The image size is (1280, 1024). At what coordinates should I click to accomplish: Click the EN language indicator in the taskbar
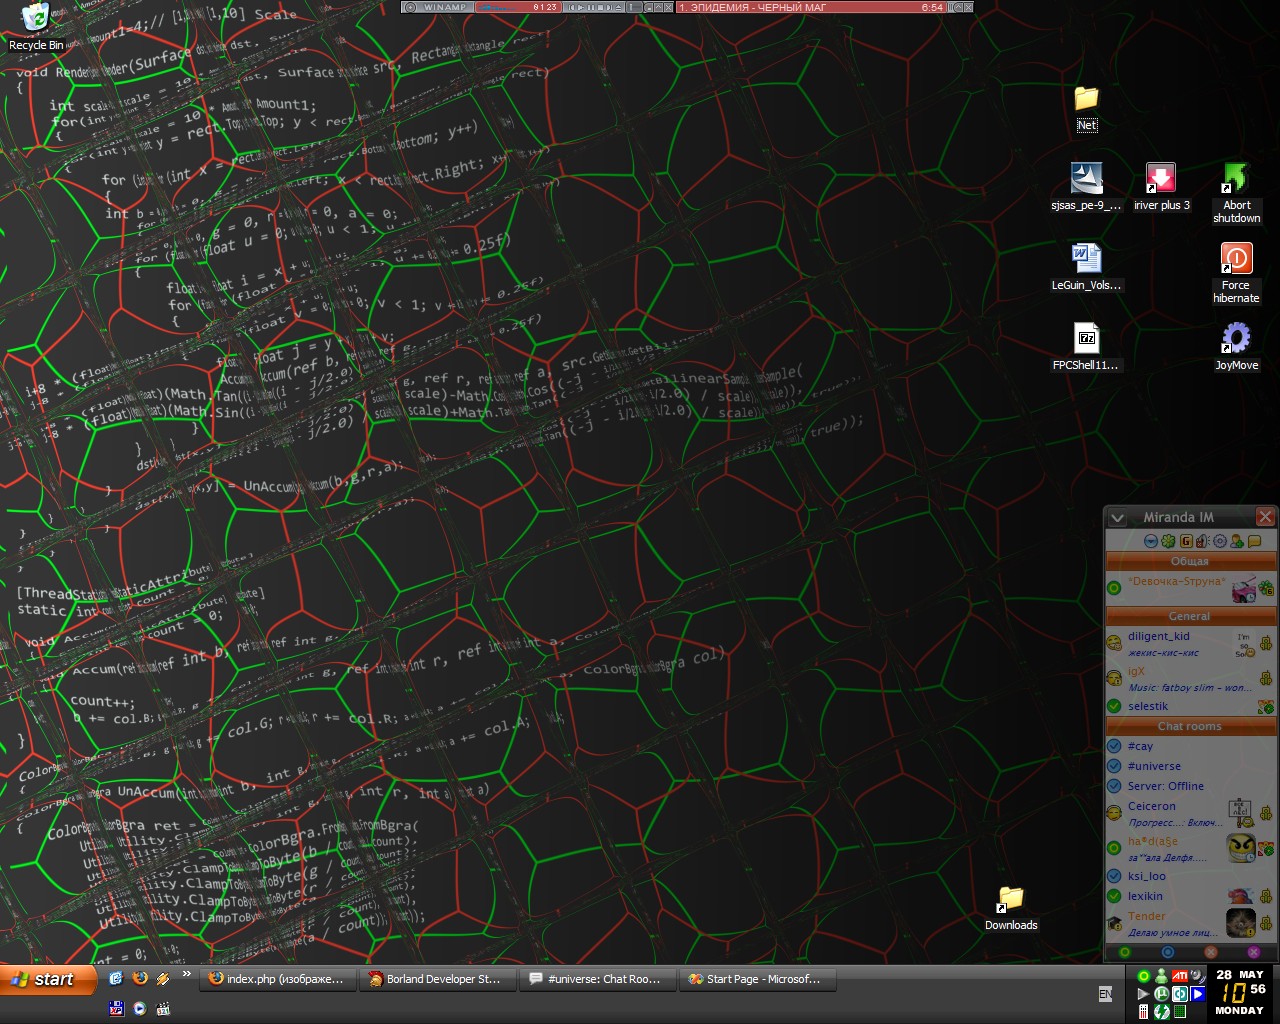click(x=1105, y=994)
